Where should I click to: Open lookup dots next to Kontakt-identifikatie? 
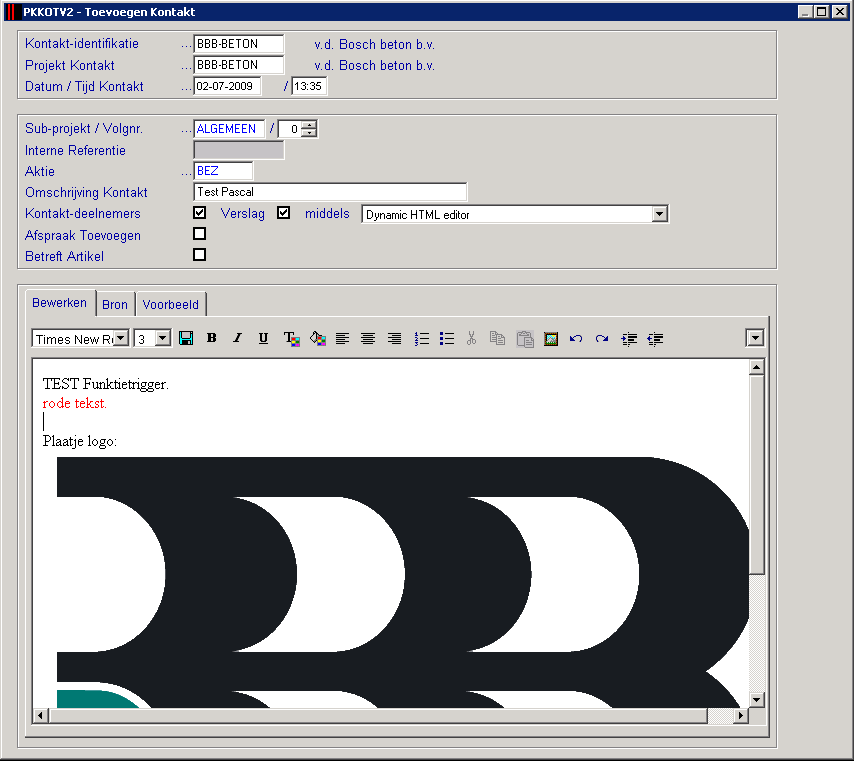tap(186, 45)
